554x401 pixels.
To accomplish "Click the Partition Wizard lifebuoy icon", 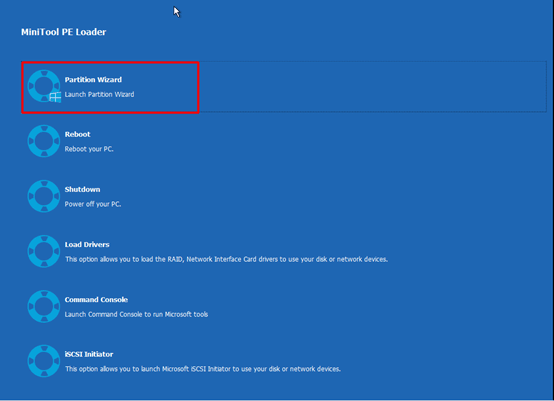I will click(44, 86).
